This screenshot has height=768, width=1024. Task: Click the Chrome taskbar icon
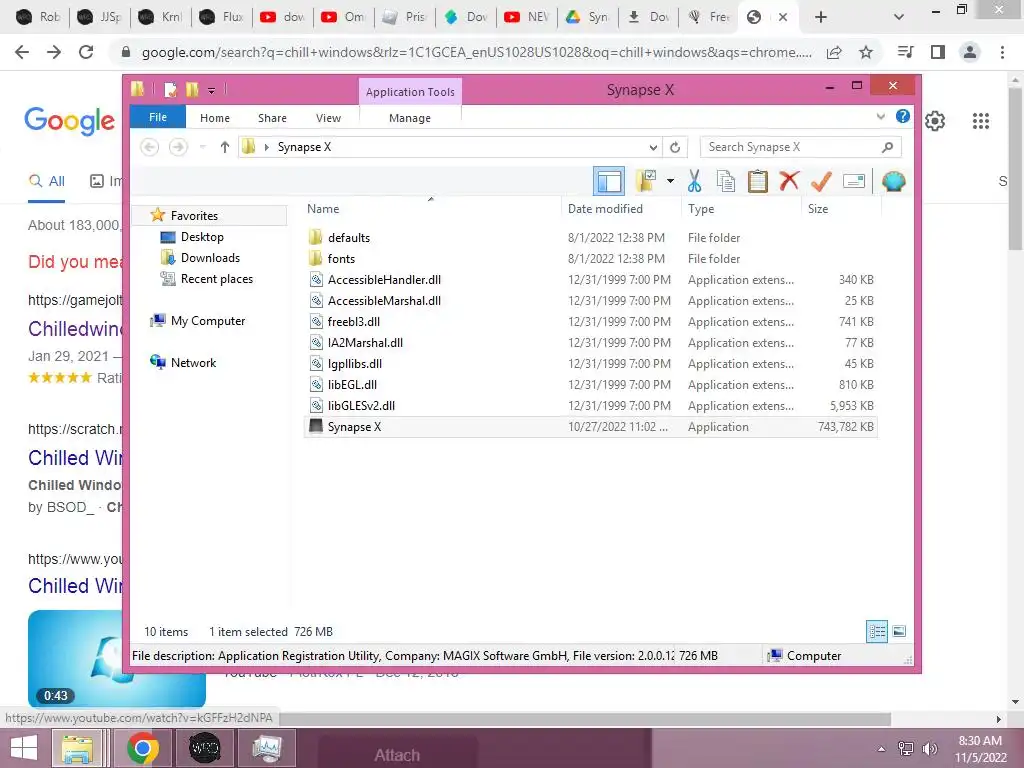142,748
